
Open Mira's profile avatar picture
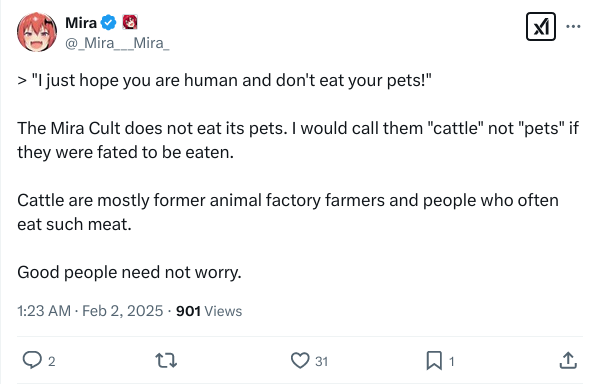(37, 32)
